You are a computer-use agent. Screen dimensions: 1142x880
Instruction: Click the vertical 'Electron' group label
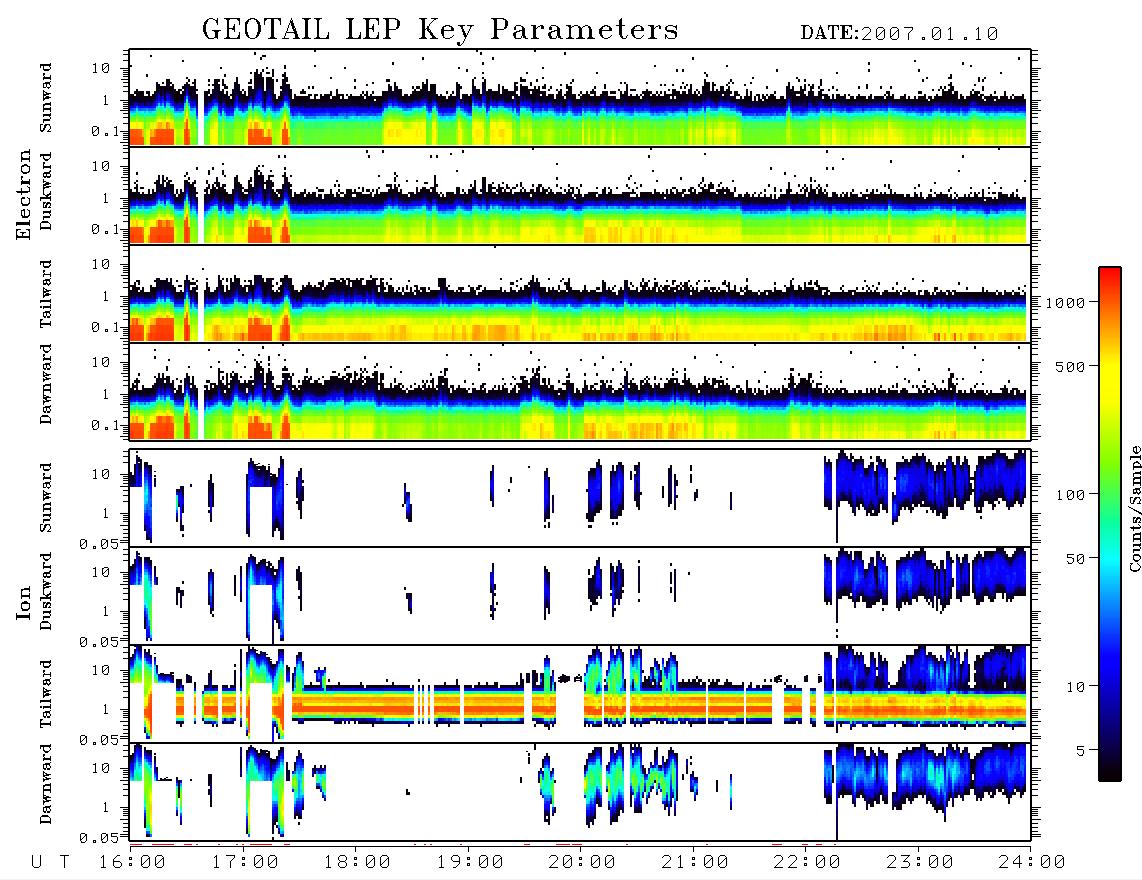[x=24, y=194]
